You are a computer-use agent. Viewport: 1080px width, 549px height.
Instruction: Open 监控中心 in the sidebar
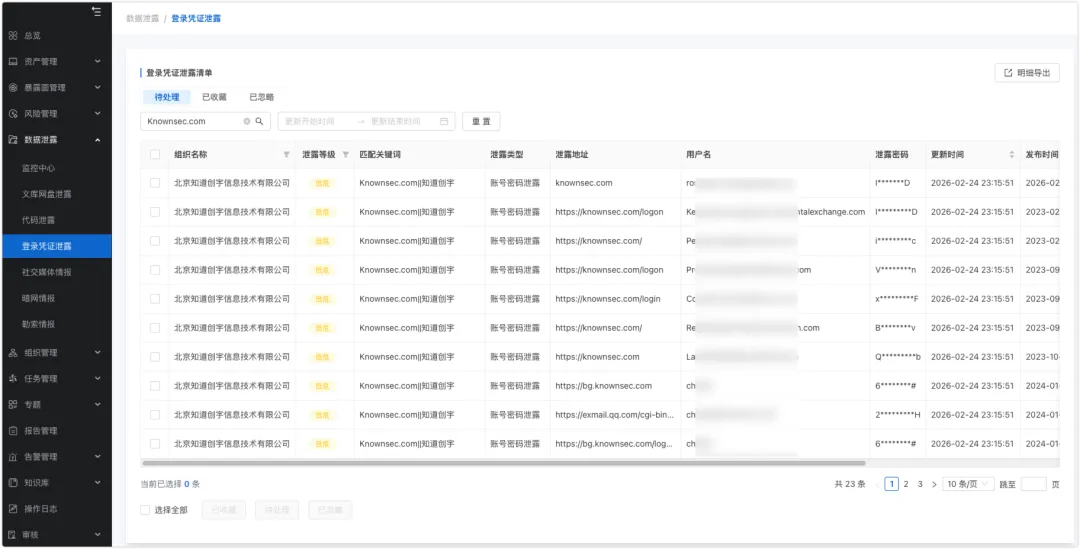[39, 168]
